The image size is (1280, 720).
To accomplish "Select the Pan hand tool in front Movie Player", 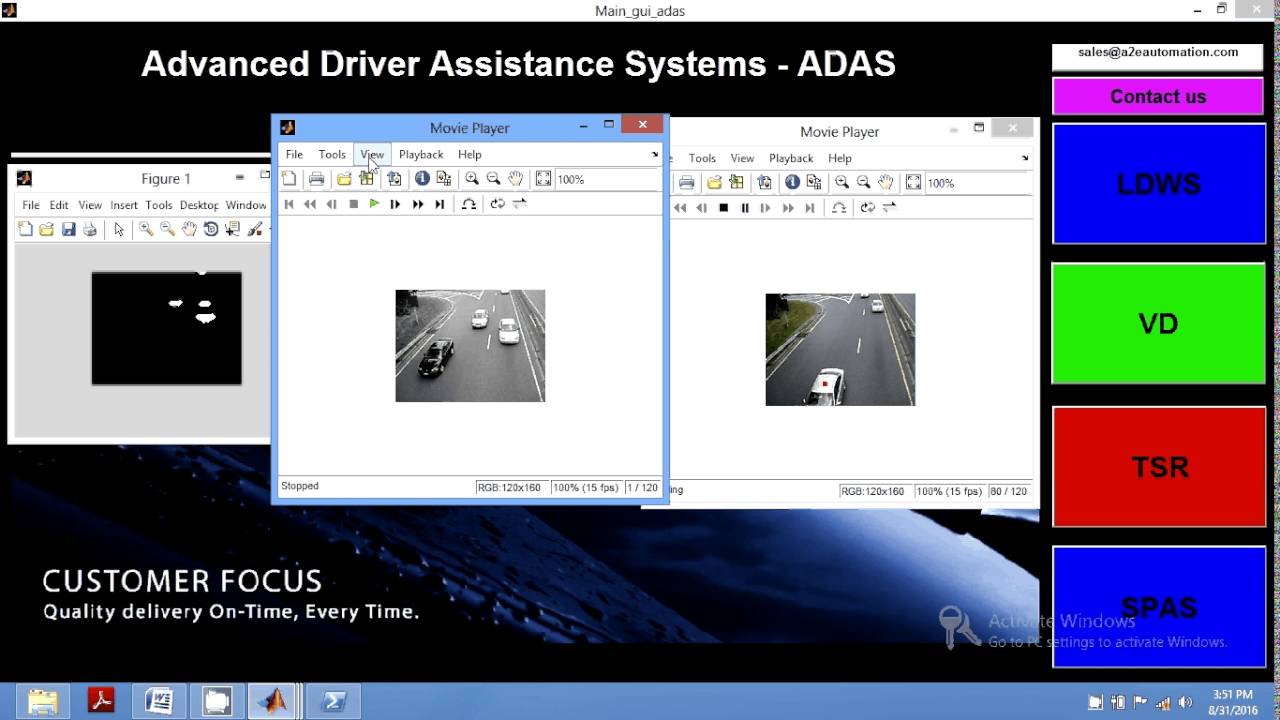I will click(x=515, y=179).
